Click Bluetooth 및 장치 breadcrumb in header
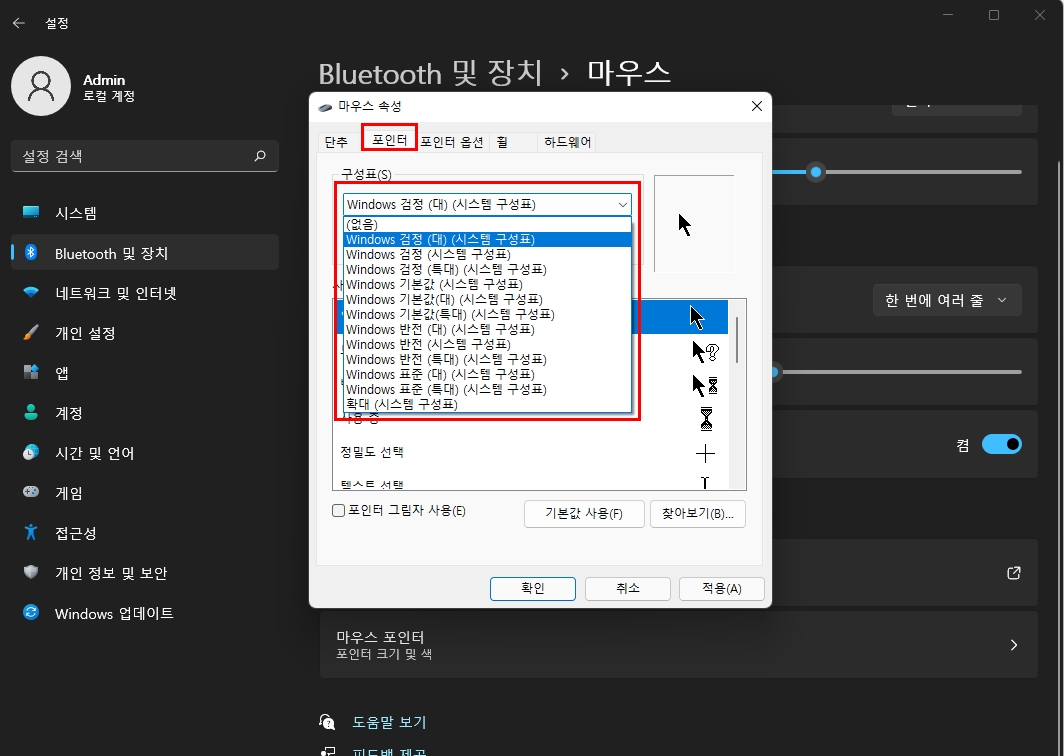Viewport: 1064px width, 756px height. [430, 73]
